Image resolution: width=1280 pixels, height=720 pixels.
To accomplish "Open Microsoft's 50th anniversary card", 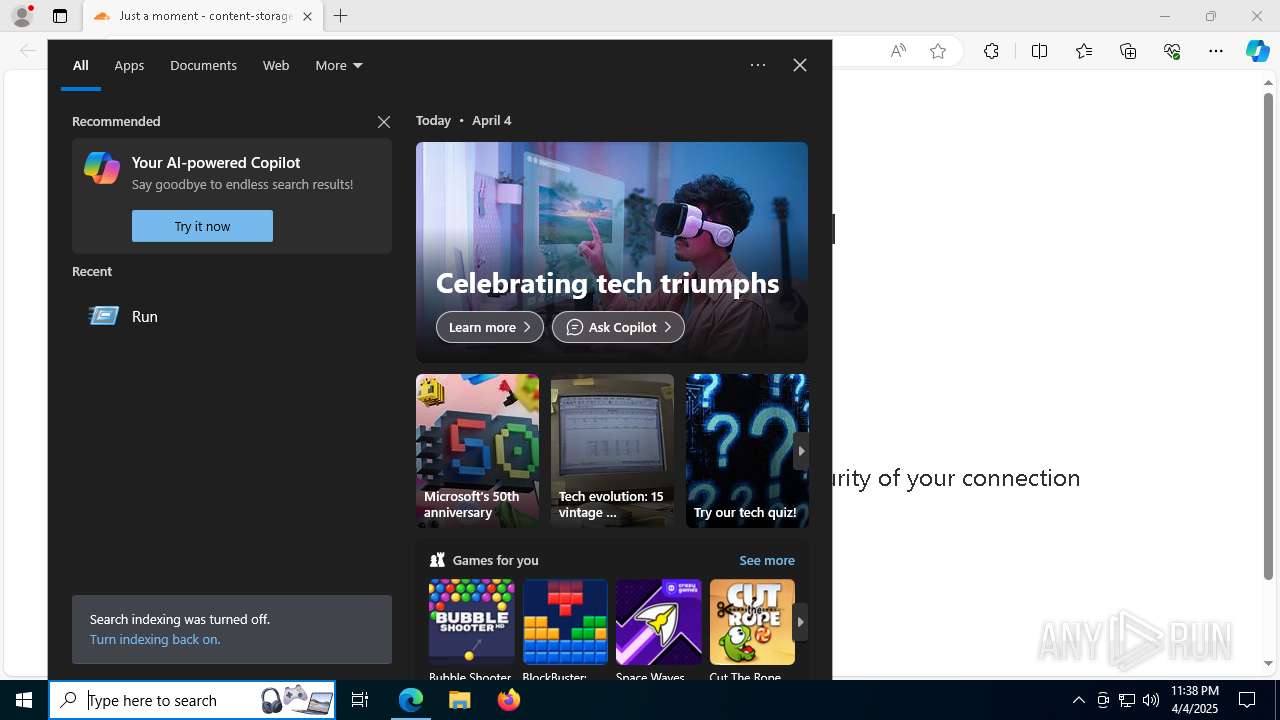I will click(x=477, y=451).
